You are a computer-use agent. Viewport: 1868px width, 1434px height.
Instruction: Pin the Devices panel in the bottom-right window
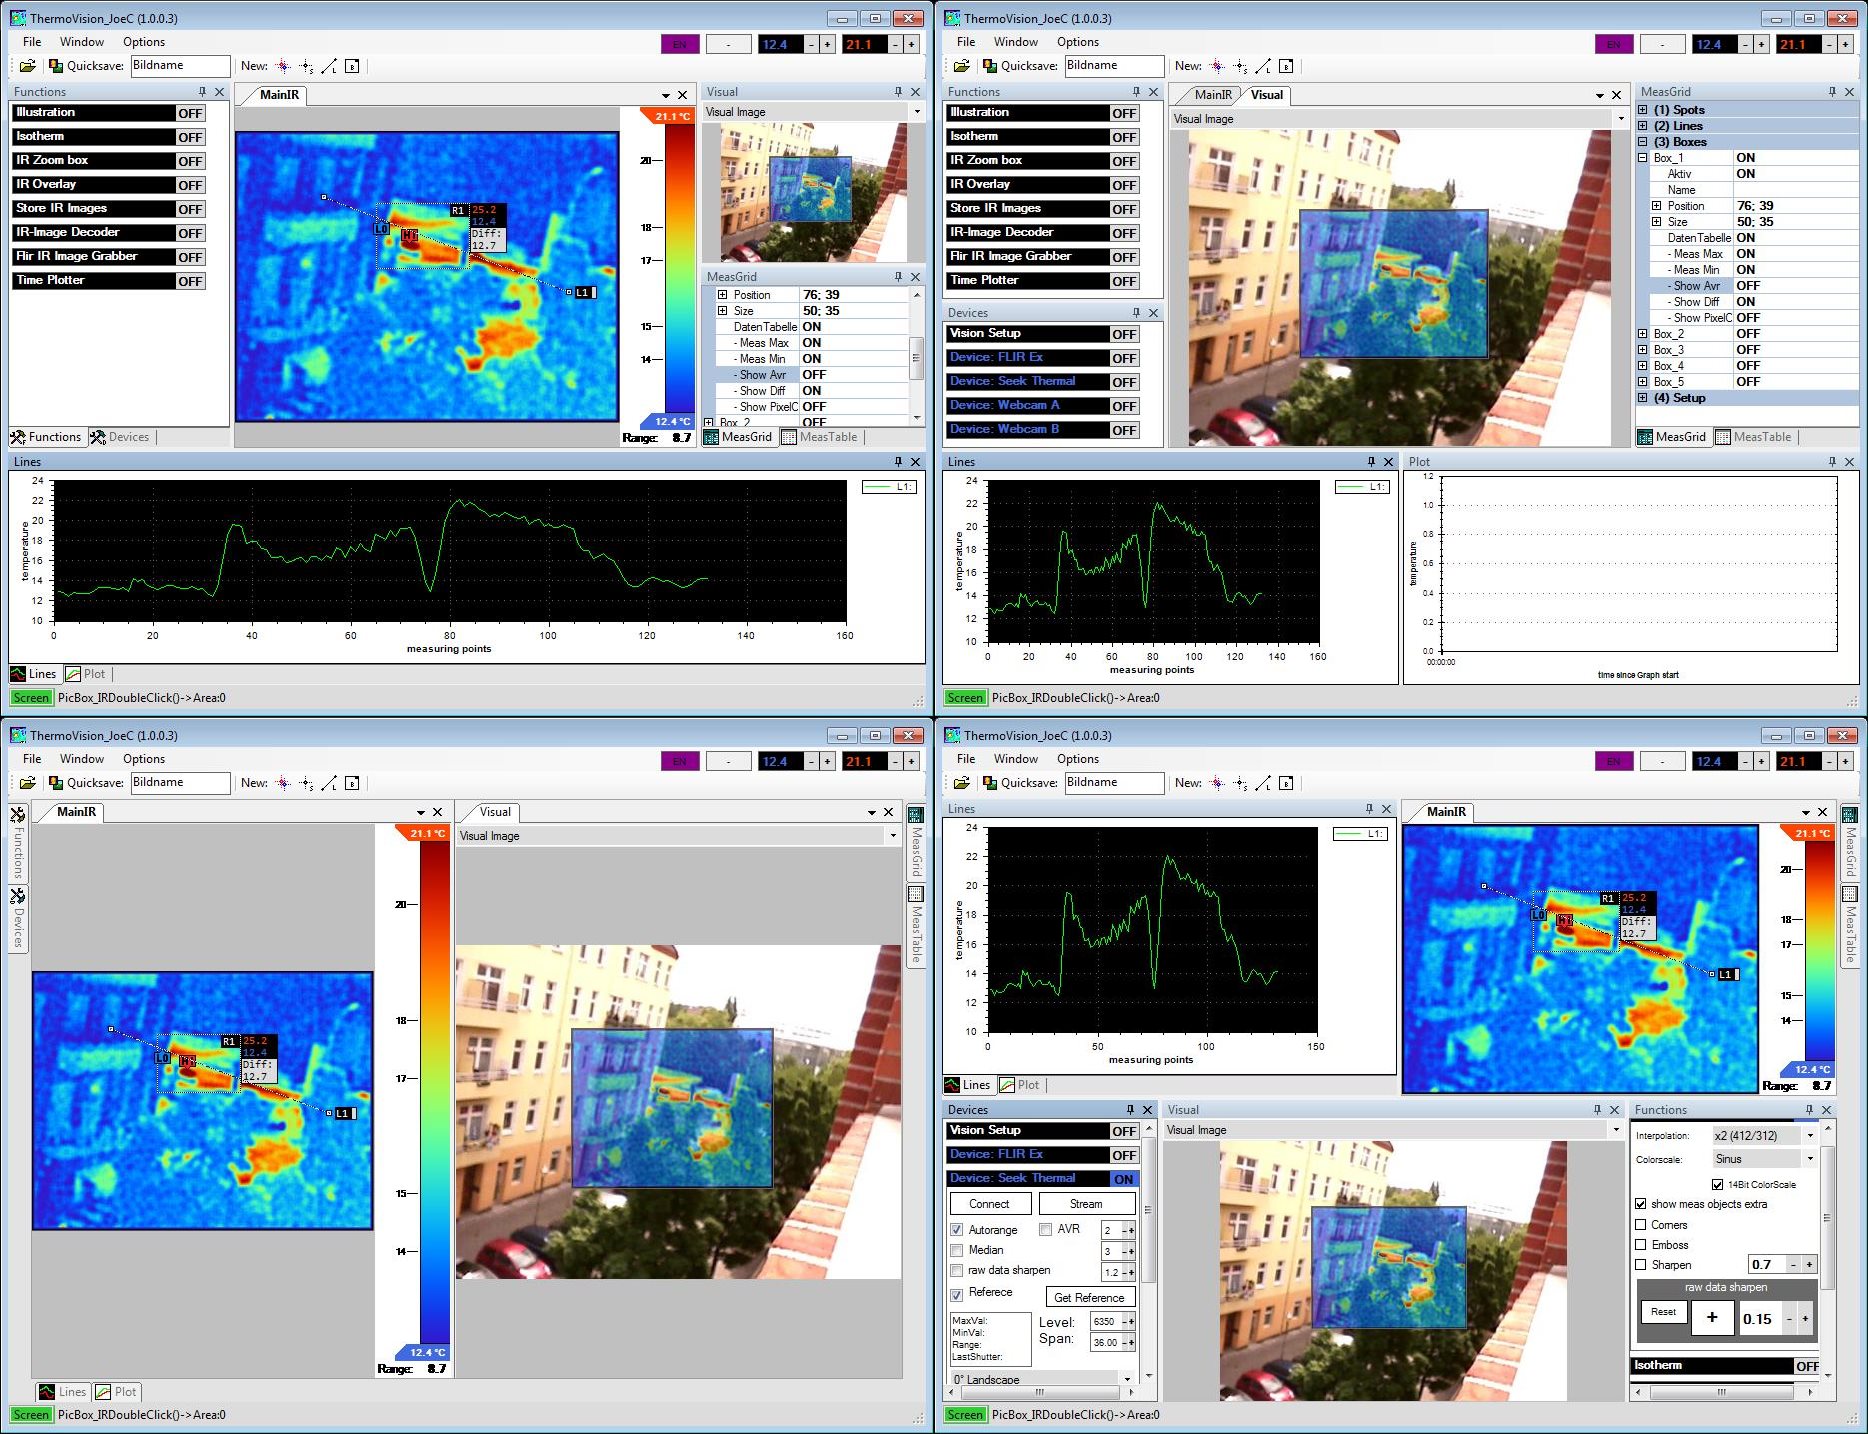point(1130,1110)
